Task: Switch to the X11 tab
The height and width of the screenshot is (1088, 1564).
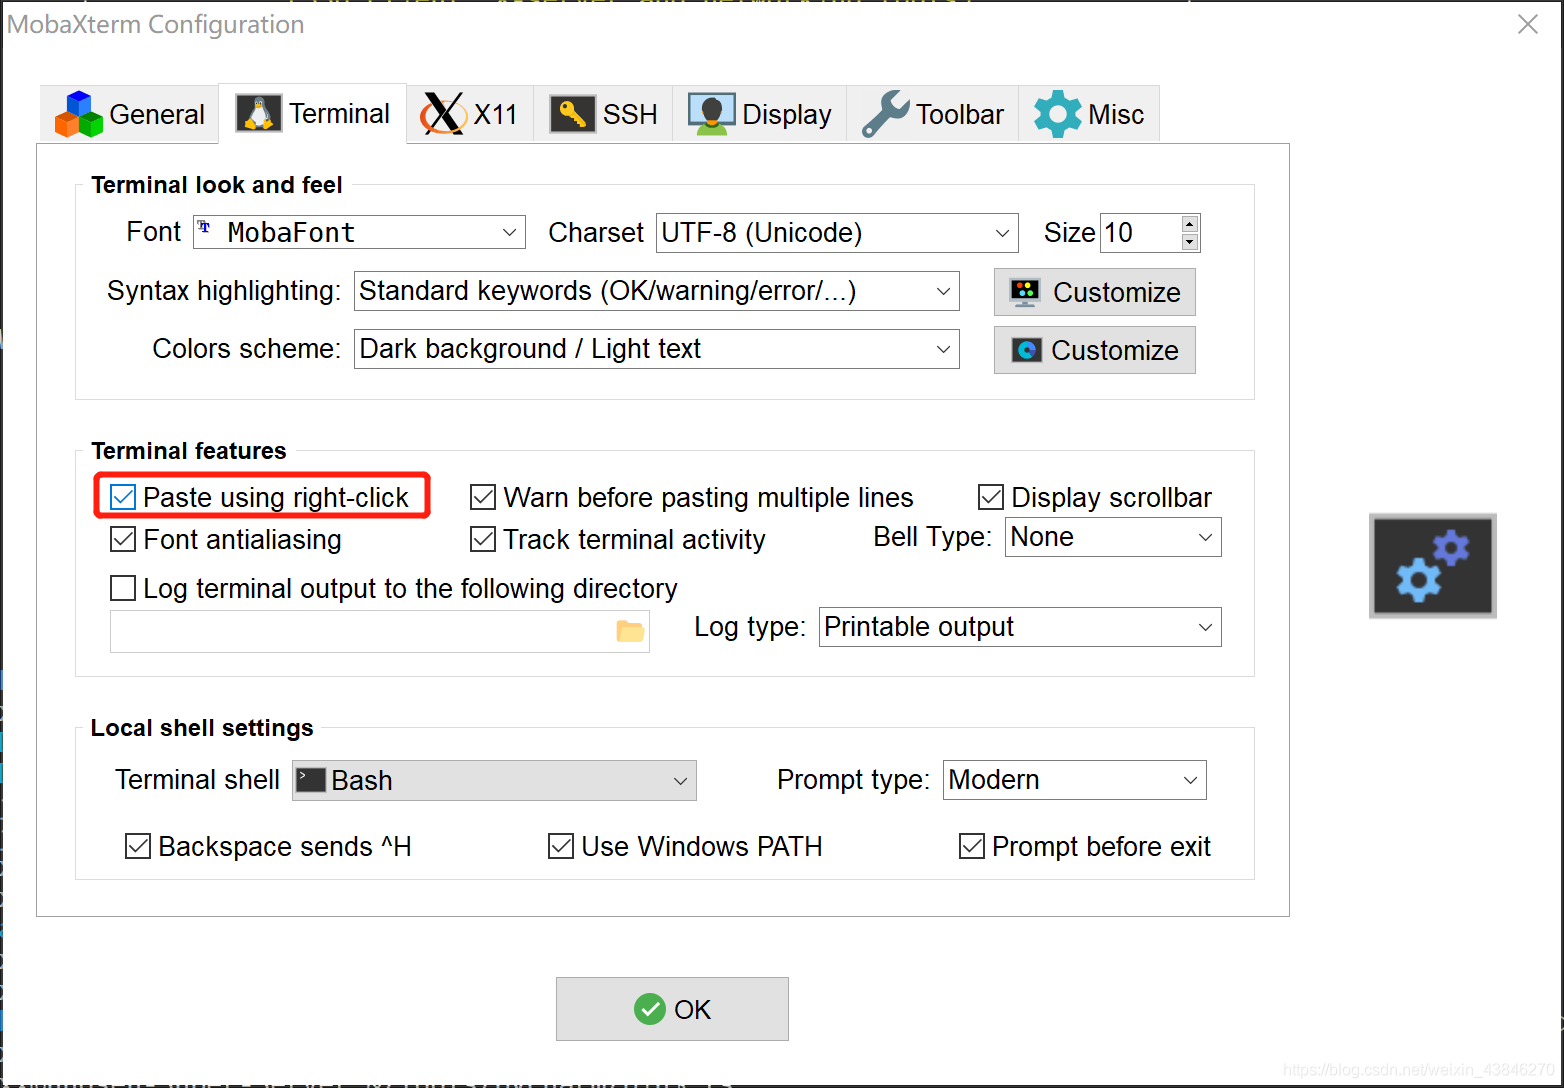Action: pyautogui.click(x=470, y=114)
